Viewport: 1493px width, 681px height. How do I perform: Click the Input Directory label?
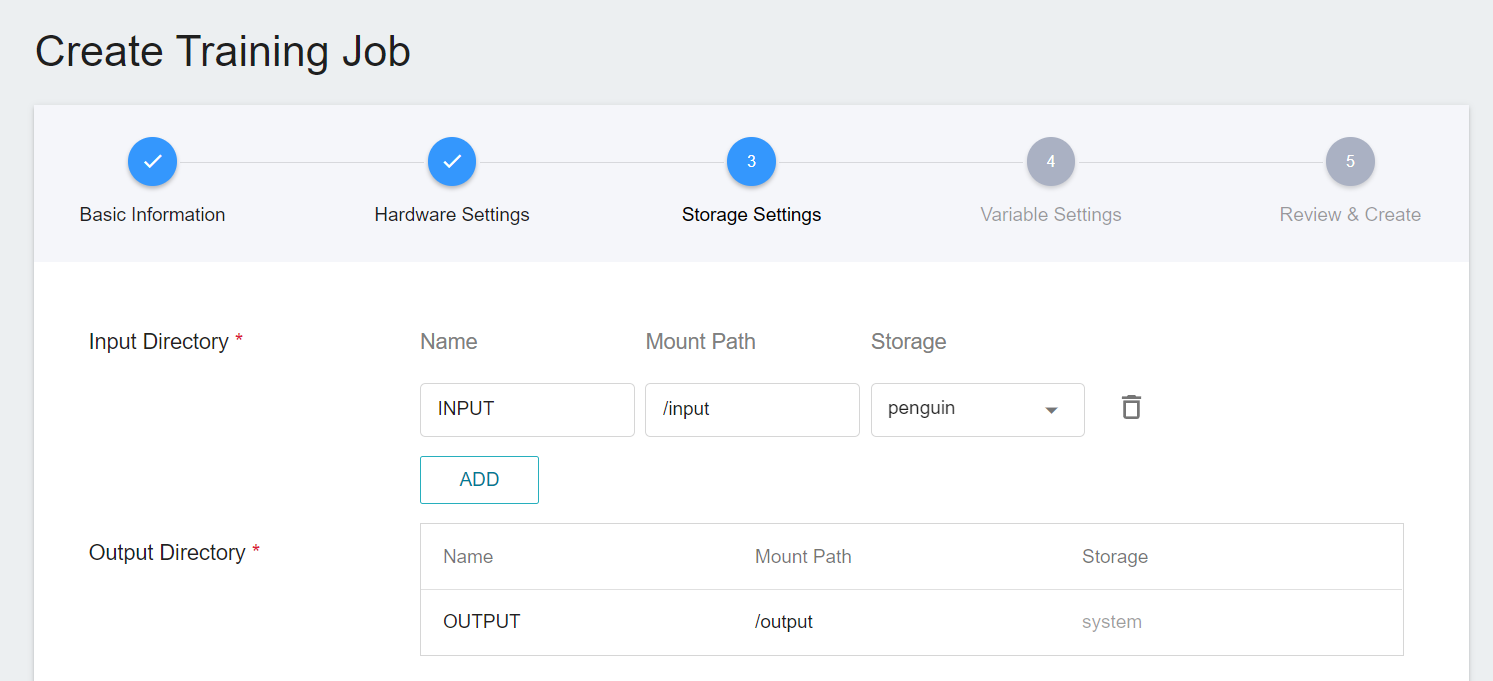pos(159,342)
